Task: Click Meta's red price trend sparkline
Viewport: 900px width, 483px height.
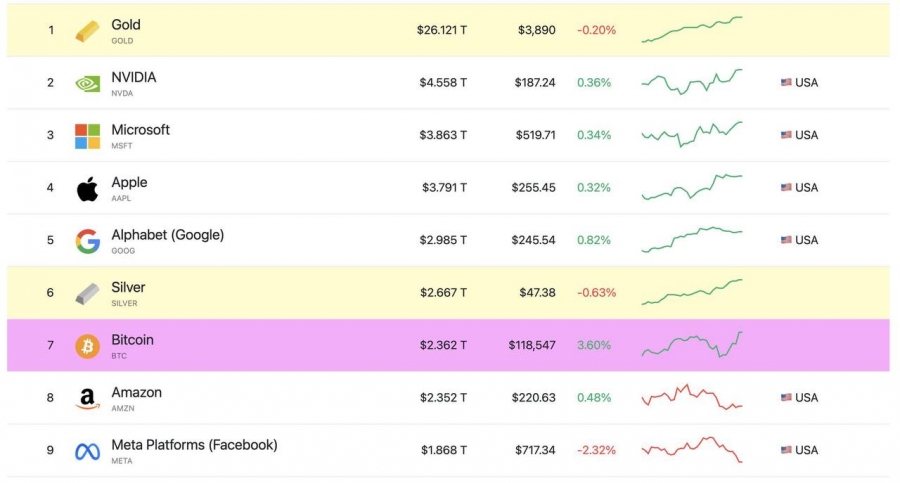Action: point(692,450)
